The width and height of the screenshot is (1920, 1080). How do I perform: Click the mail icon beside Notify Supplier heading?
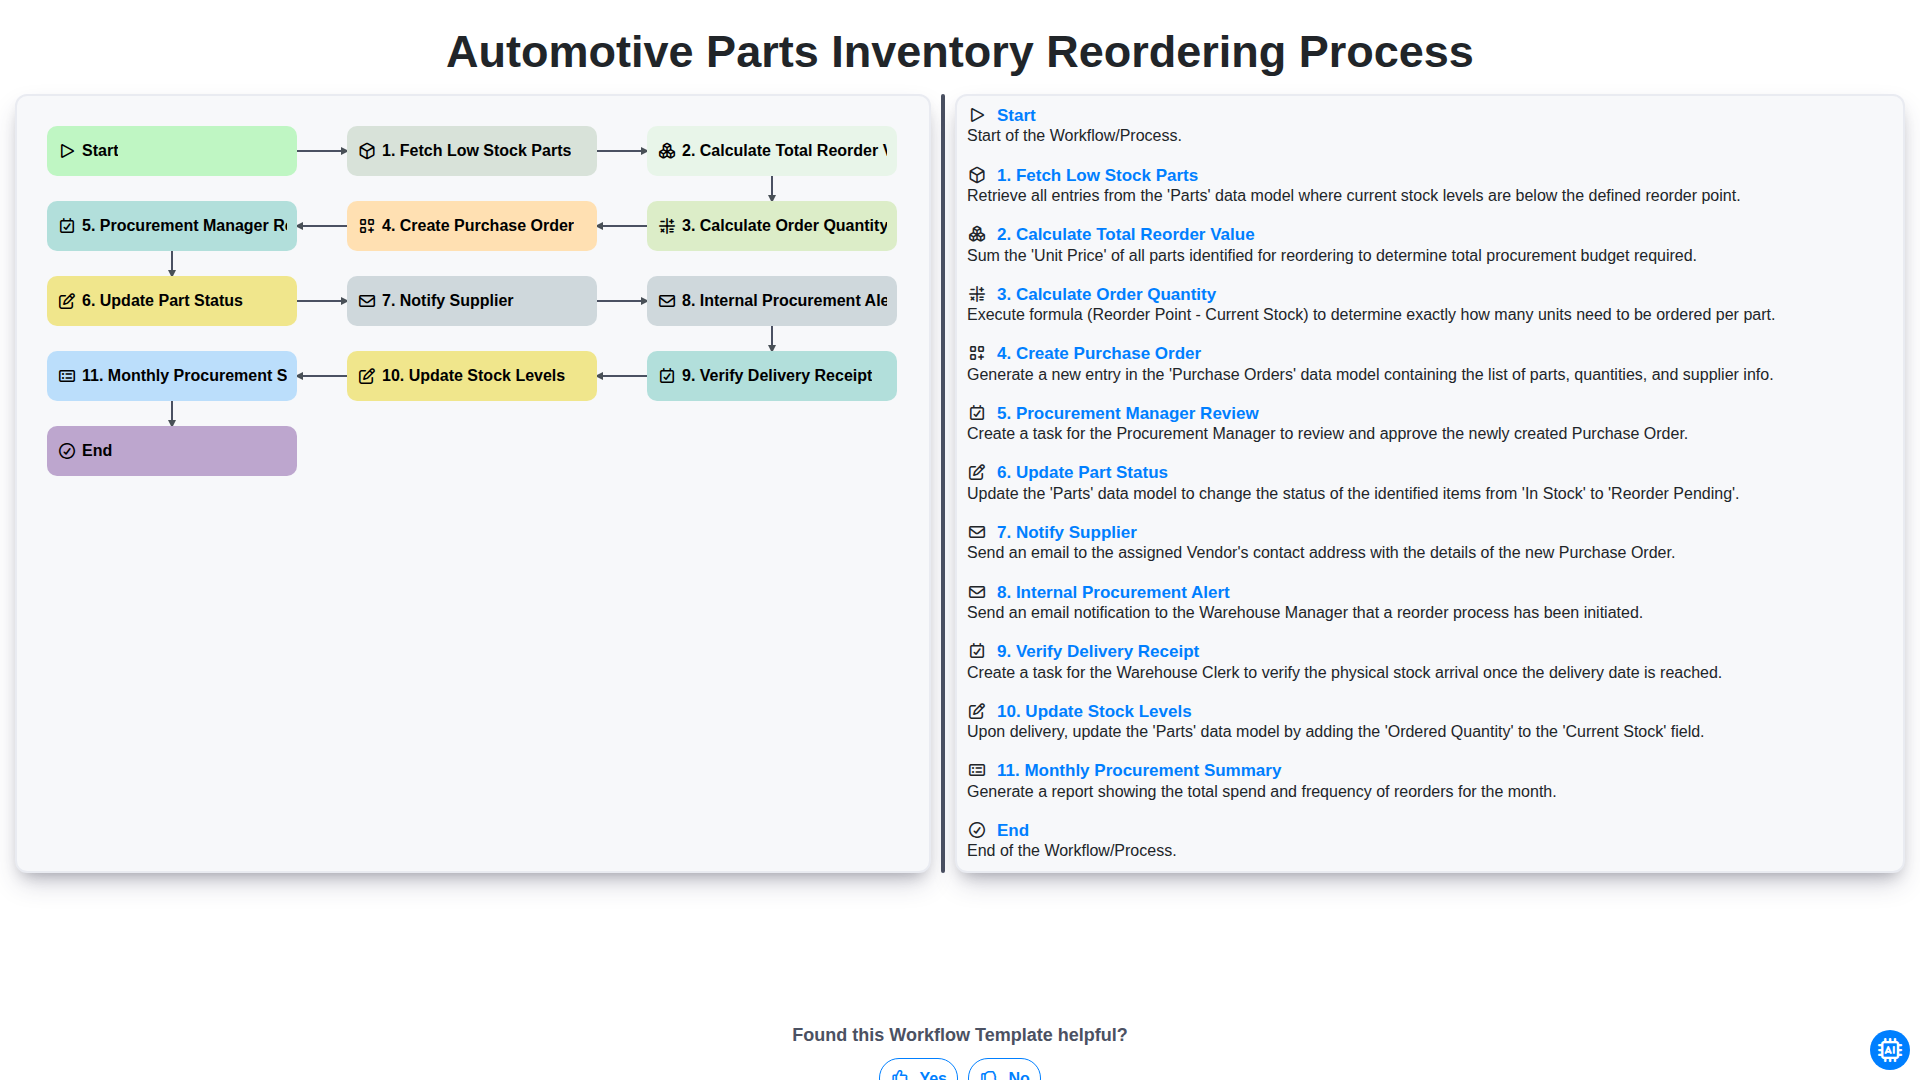(977, 532)
